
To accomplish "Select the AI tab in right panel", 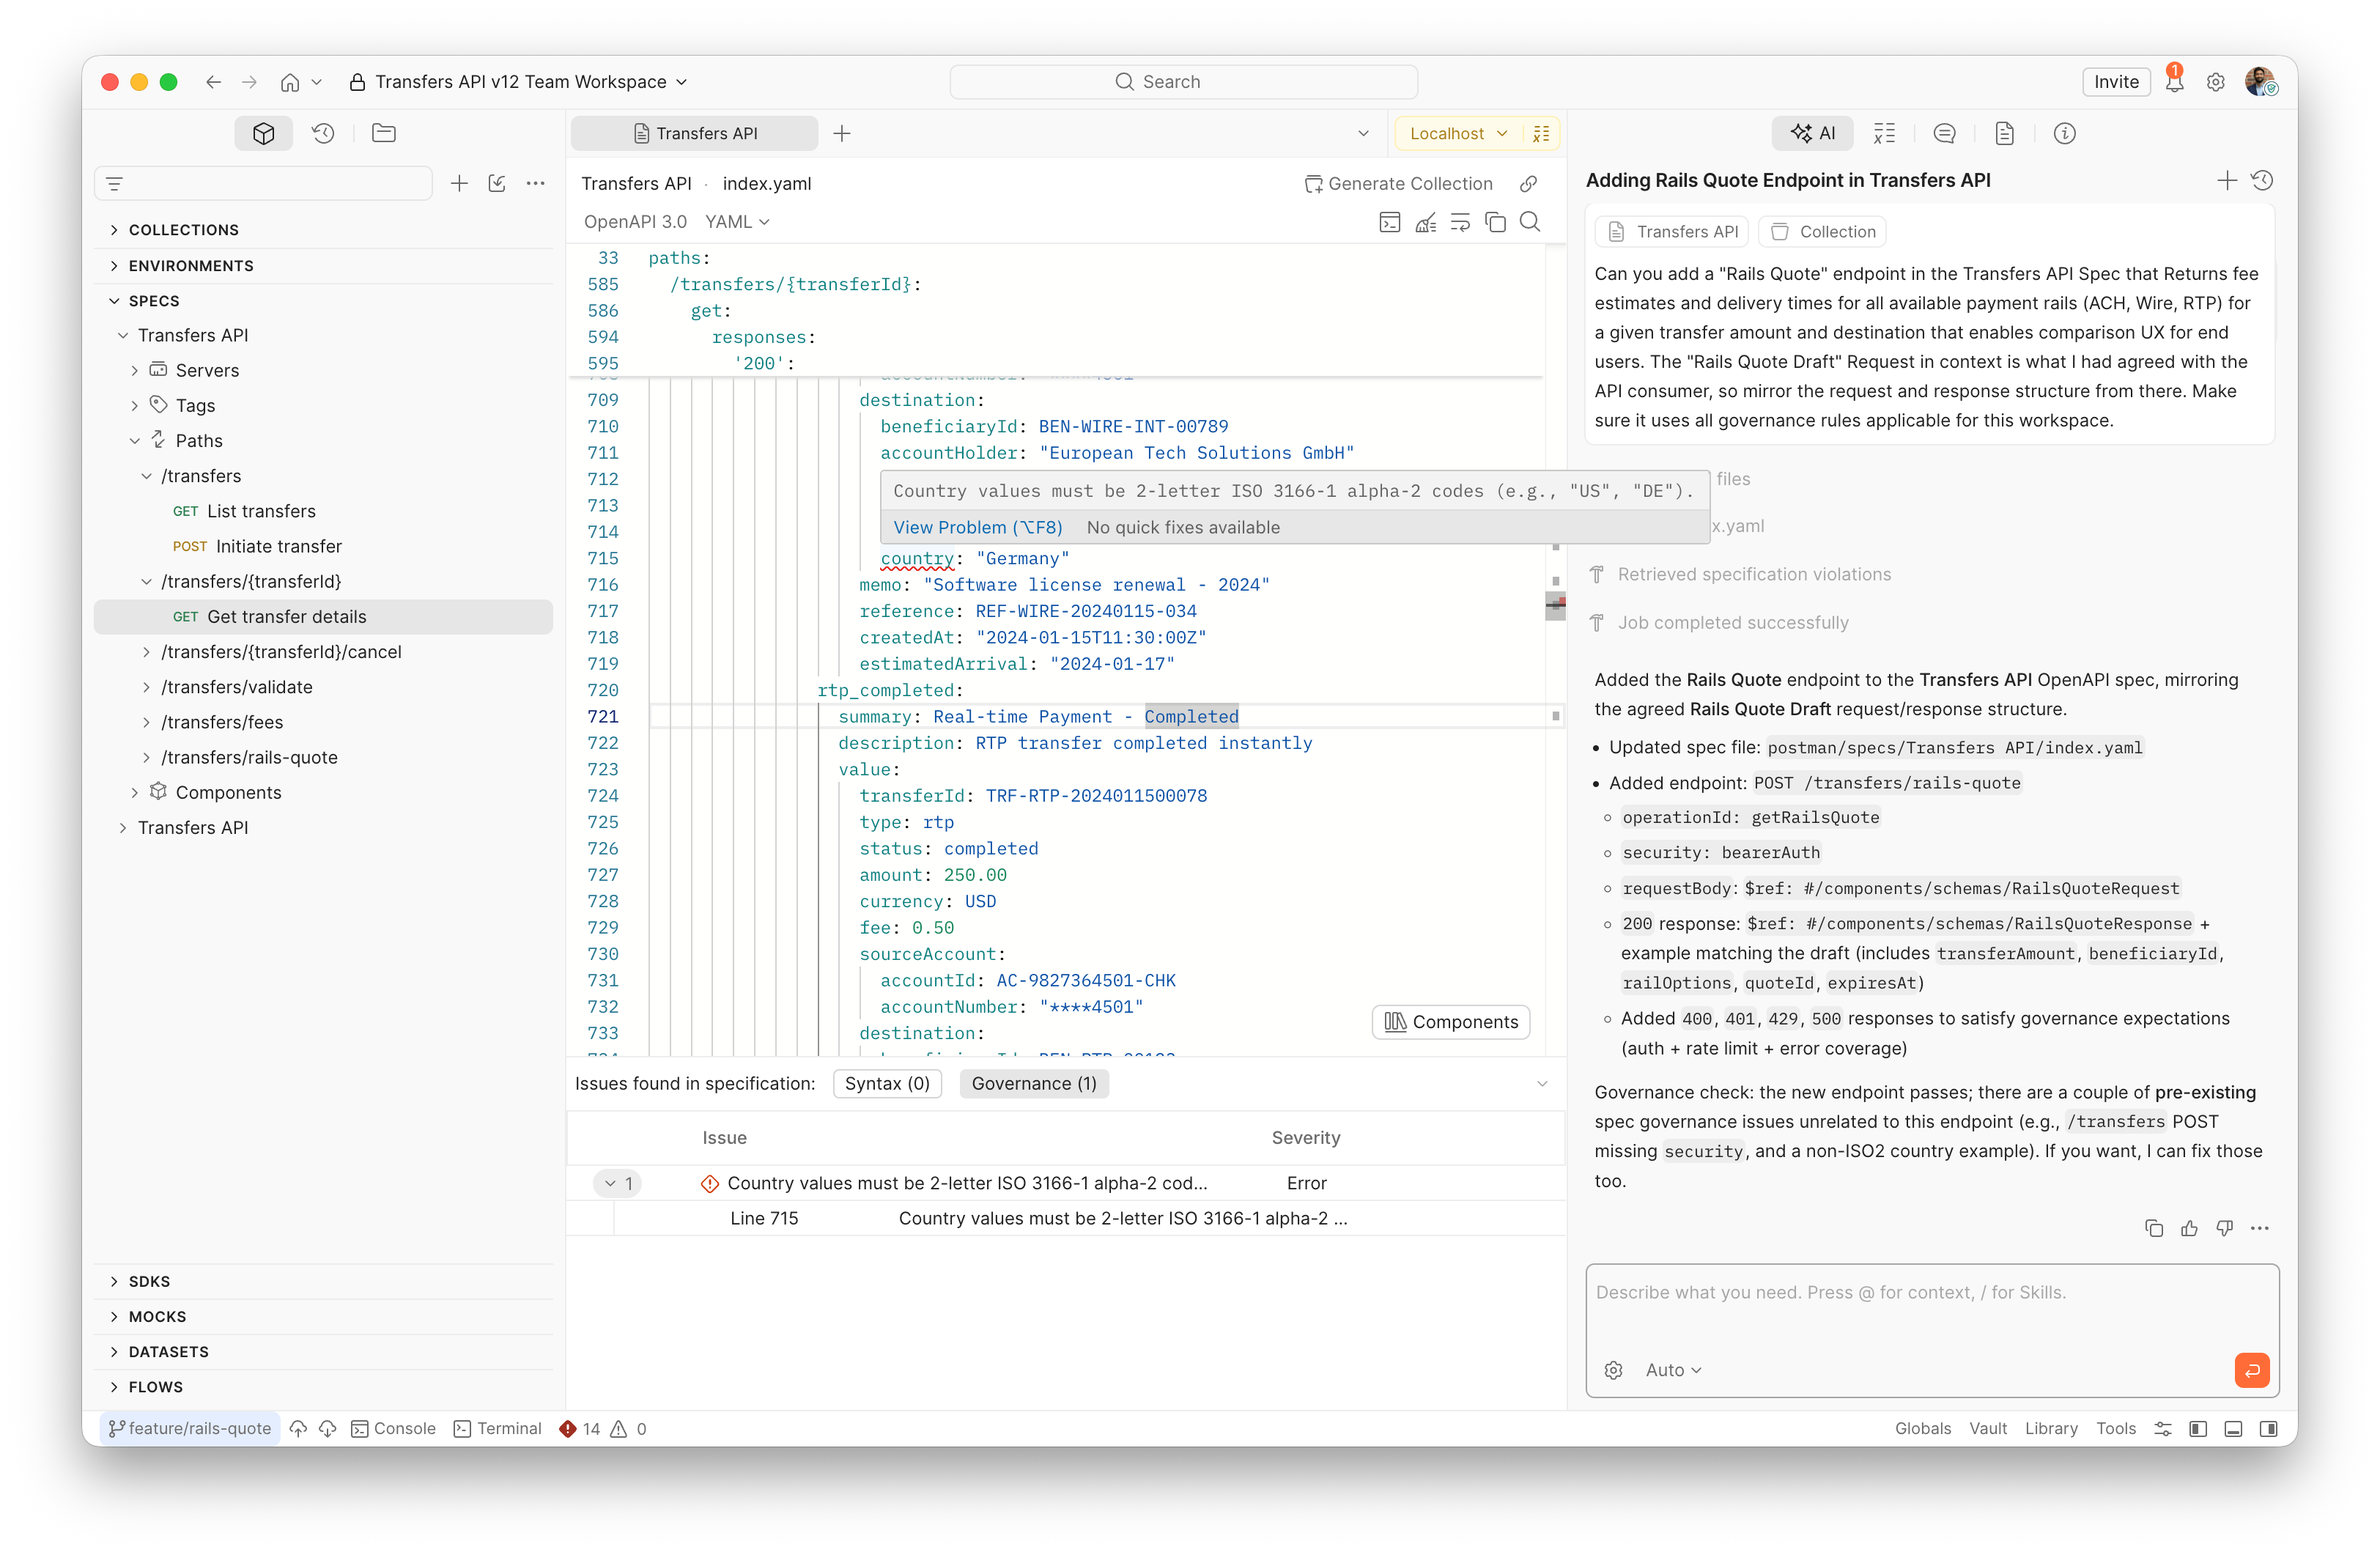I will pos(1812,133).
